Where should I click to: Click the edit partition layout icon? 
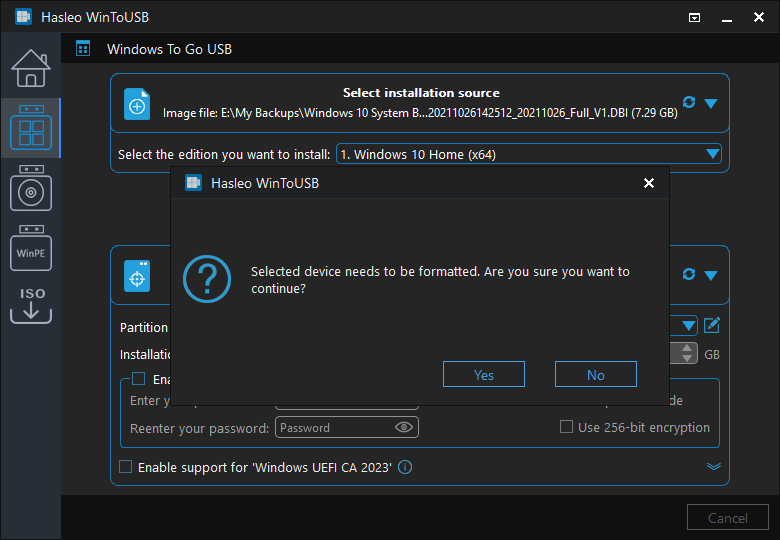(712, 326)
